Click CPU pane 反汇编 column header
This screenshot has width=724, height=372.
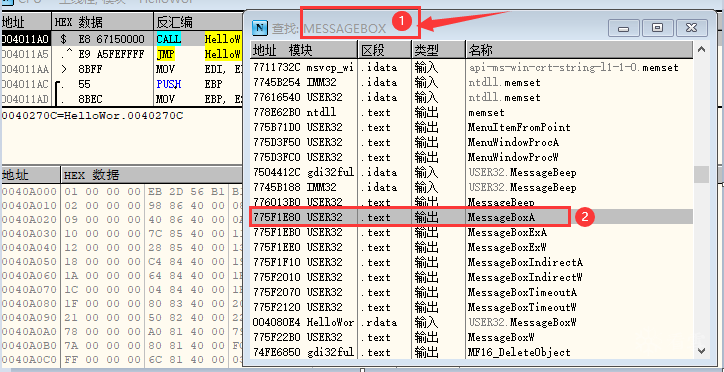(199, 22)
